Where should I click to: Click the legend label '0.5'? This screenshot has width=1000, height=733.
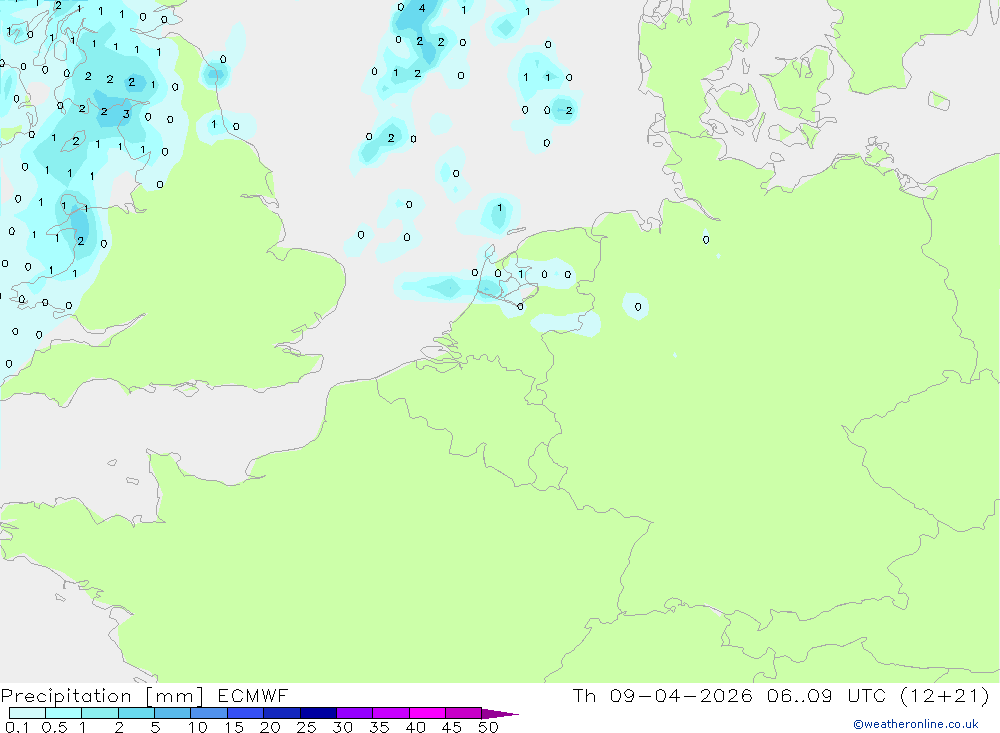click(54, 727)
